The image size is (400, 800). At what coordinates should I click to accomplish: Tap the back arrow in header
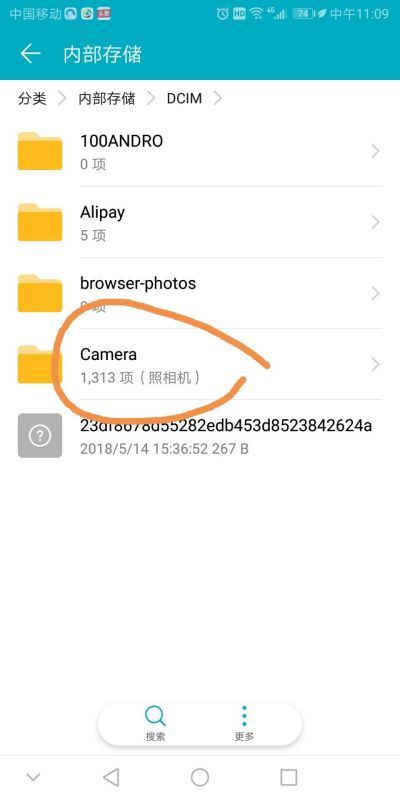click(30, 54)
